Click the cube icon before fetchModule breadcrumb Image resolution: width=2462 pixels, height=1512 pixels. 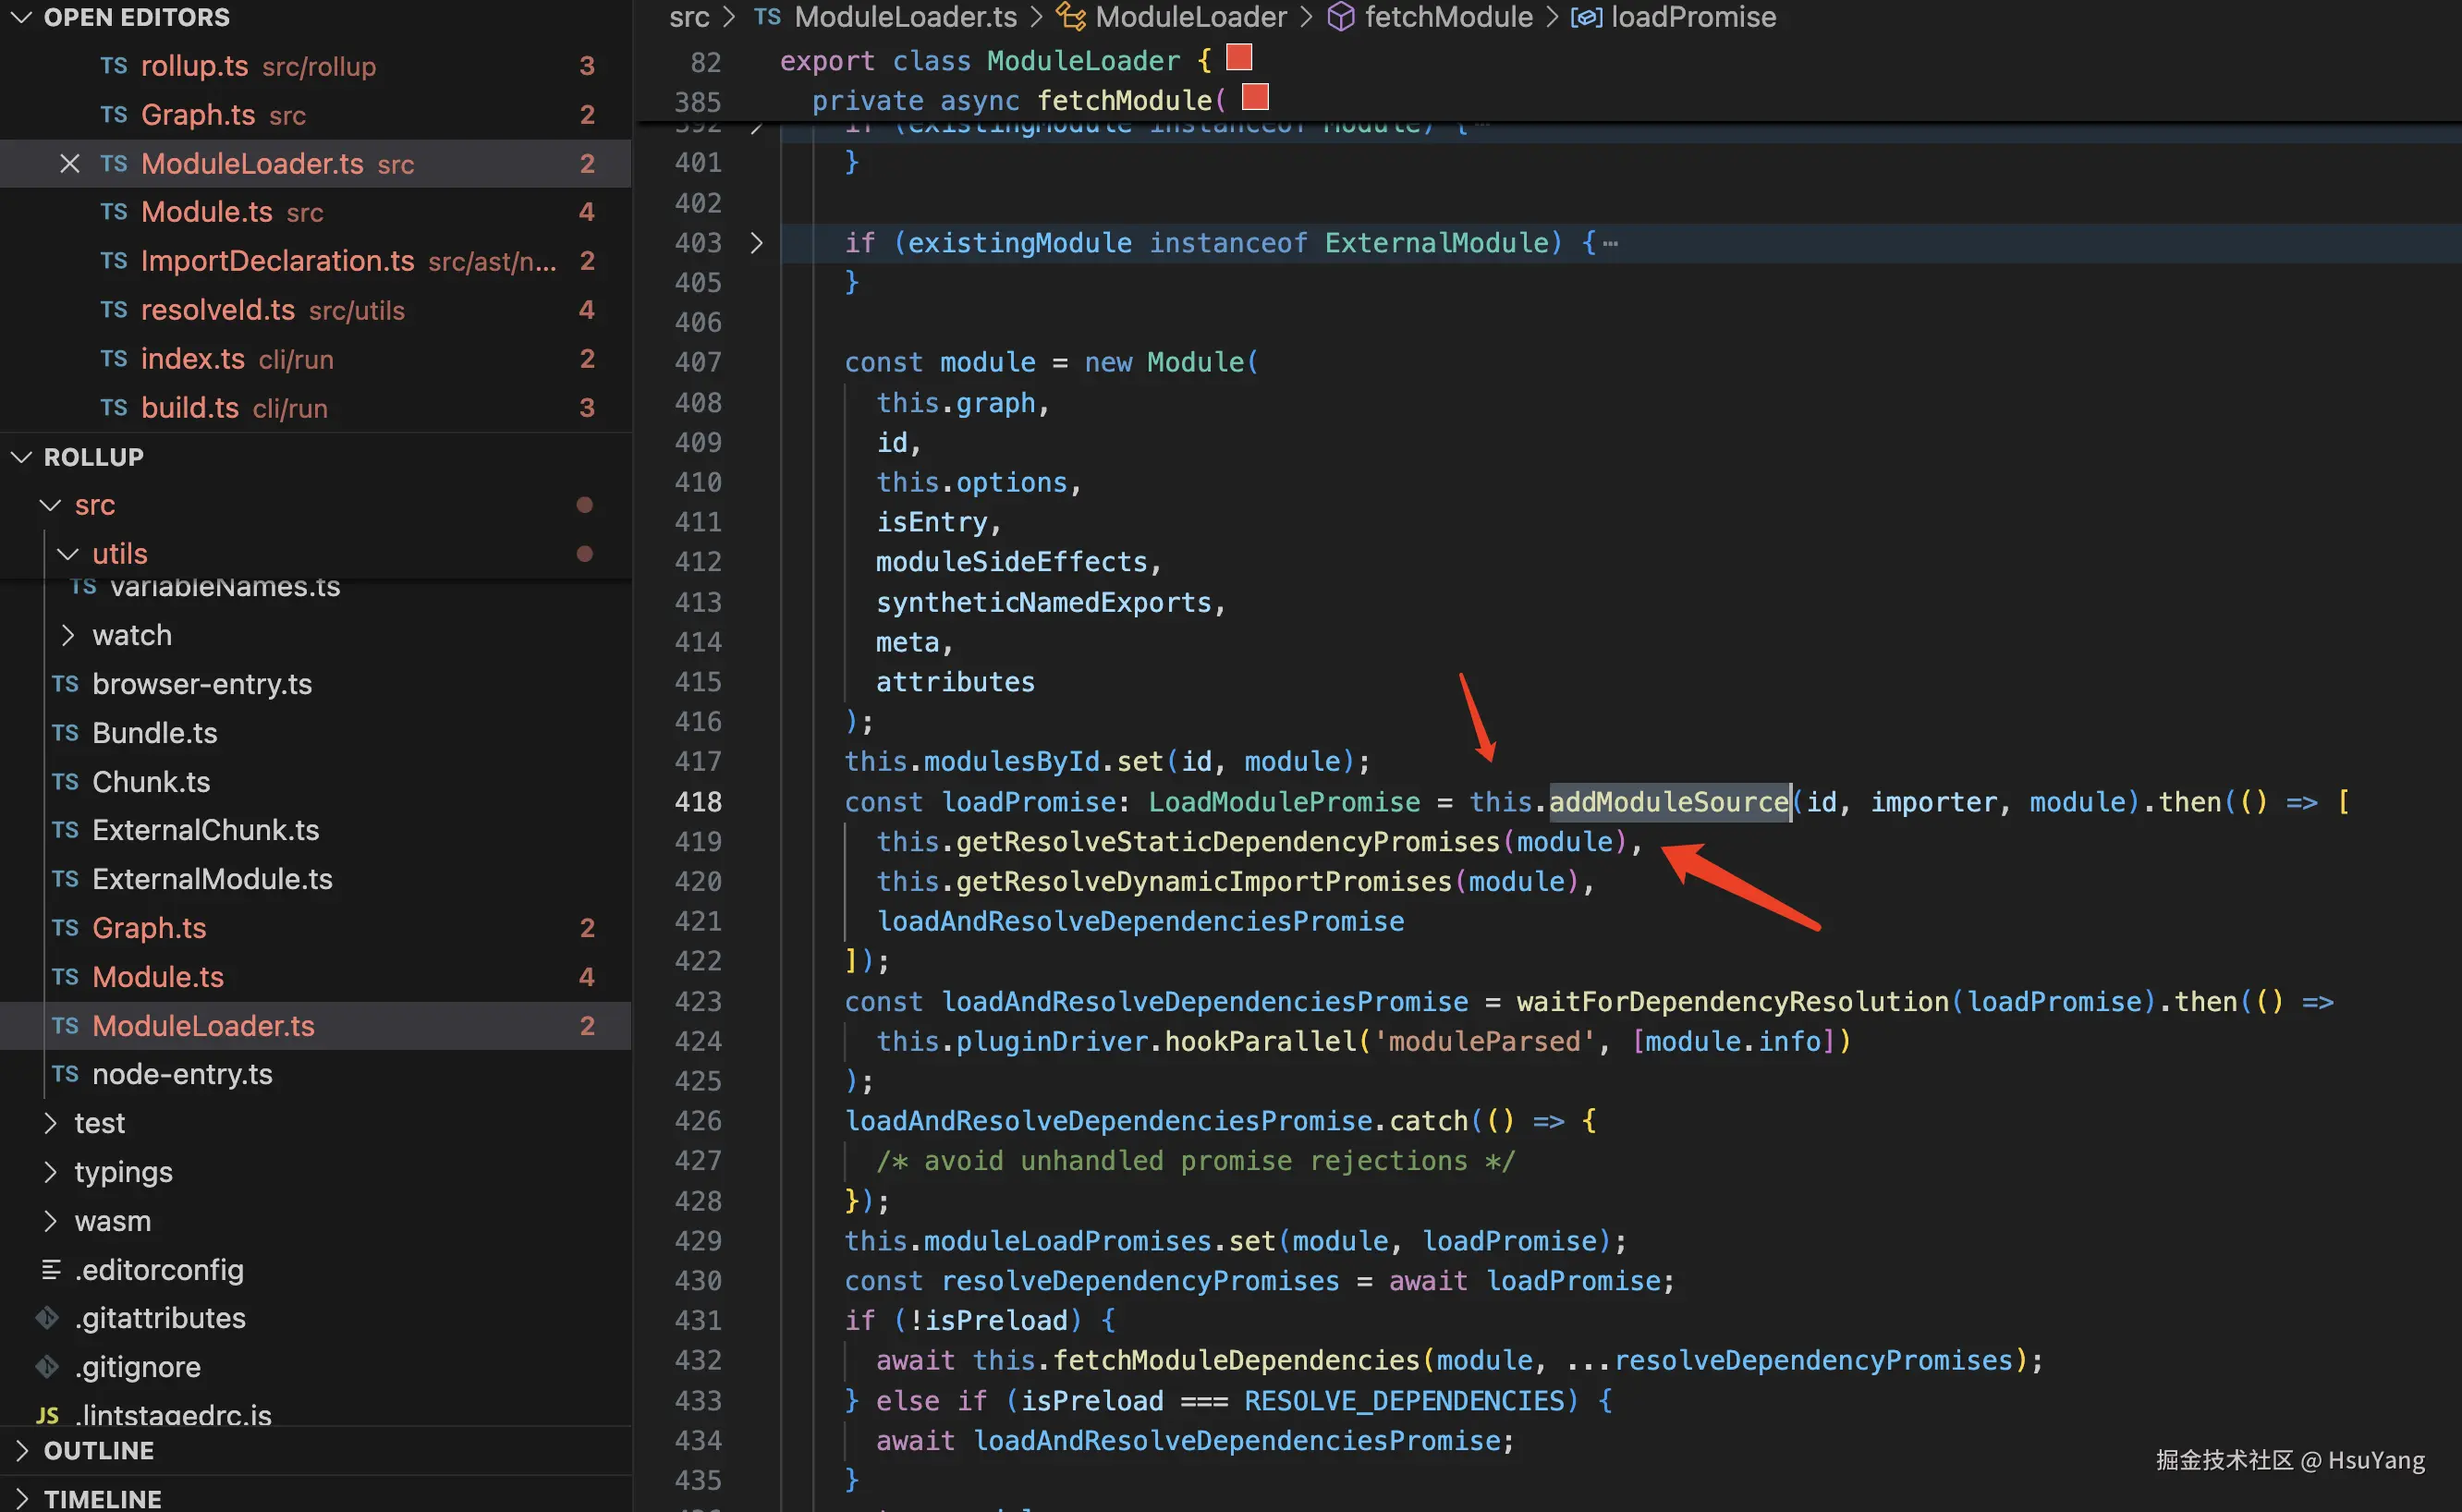point(1340,17)
